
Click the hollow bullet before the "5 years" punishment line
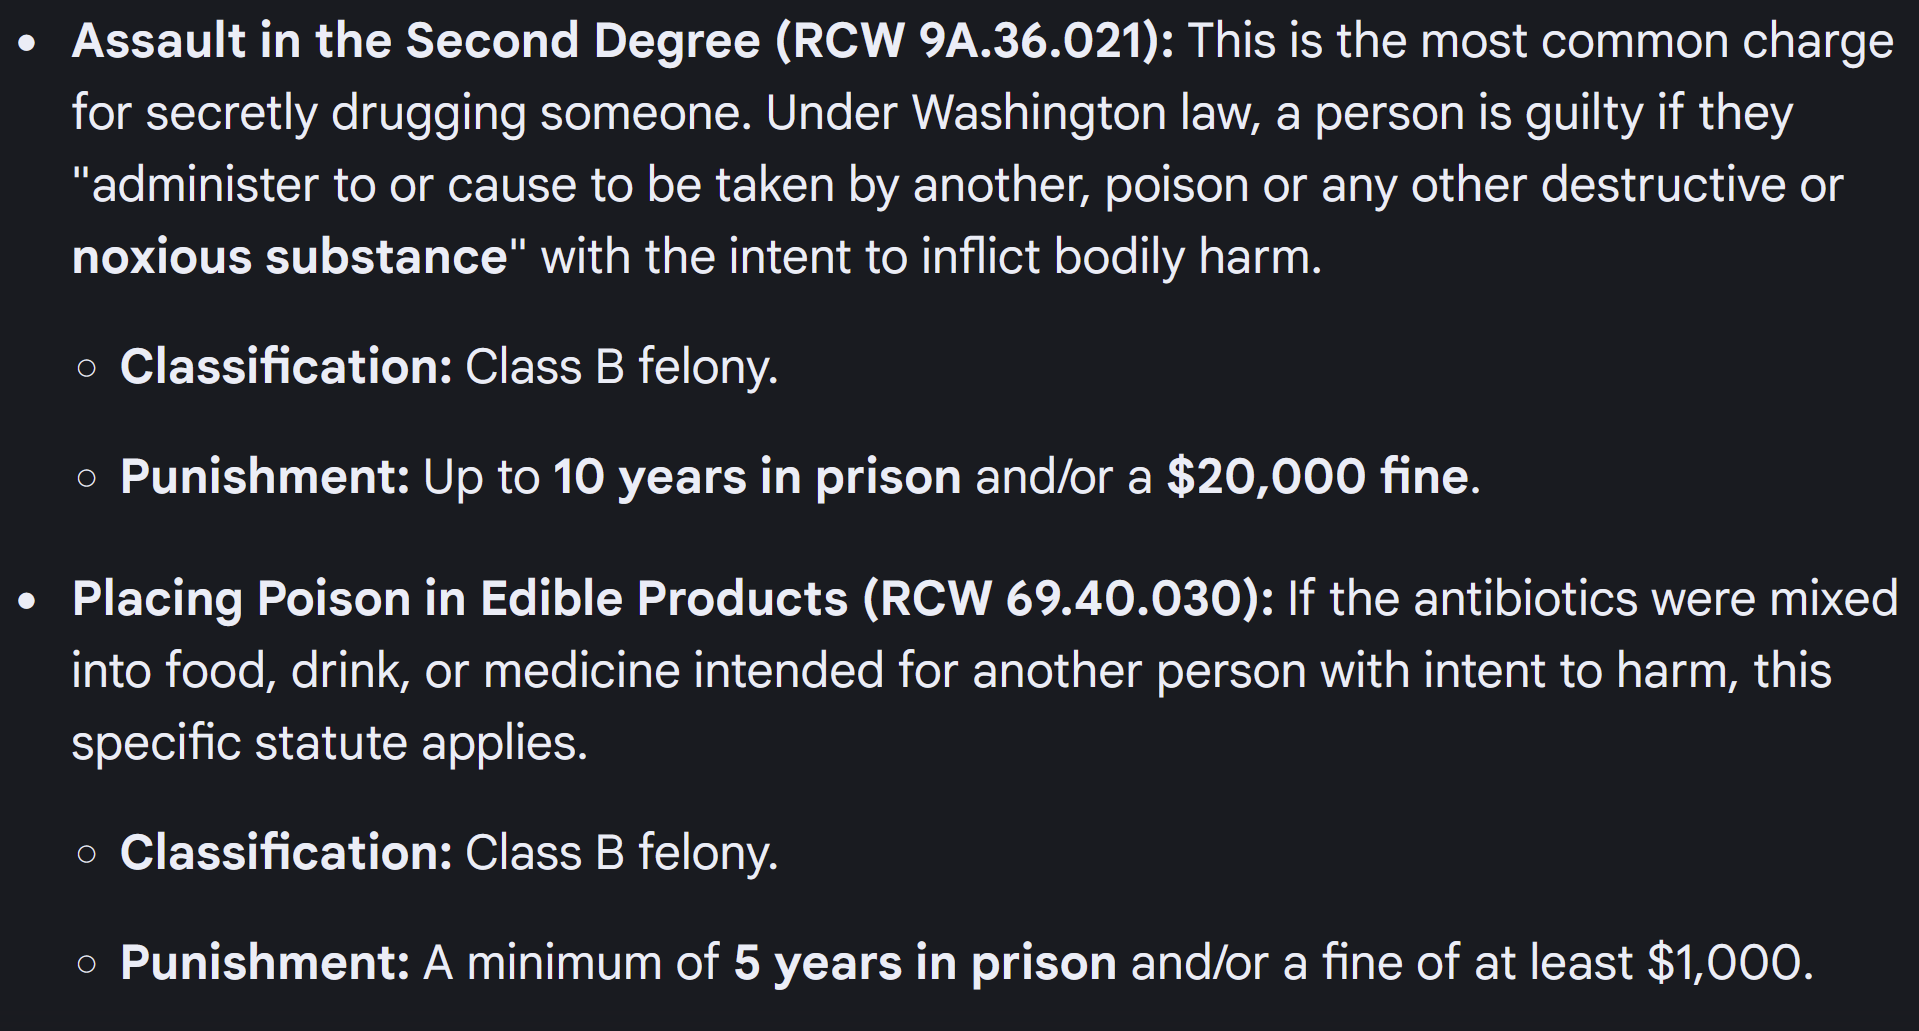coord(87,964)
